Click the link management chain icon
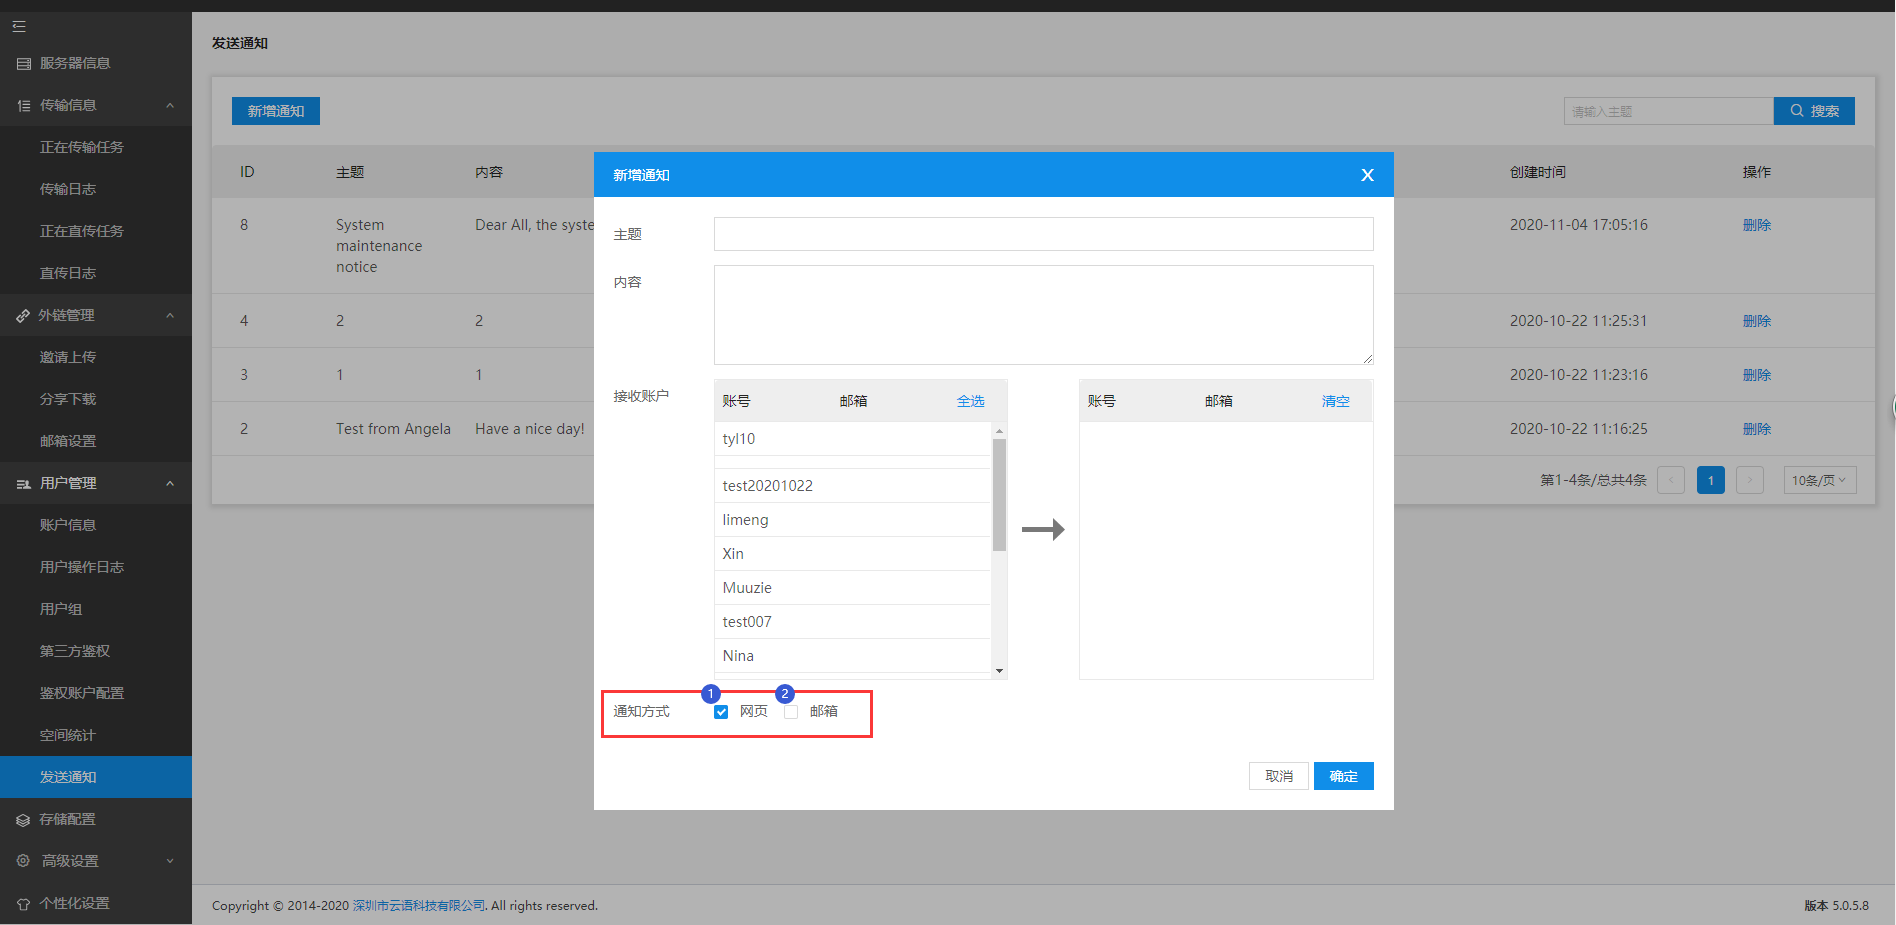This screenshot has height=925, width=1896. click(x=23, y=316)
